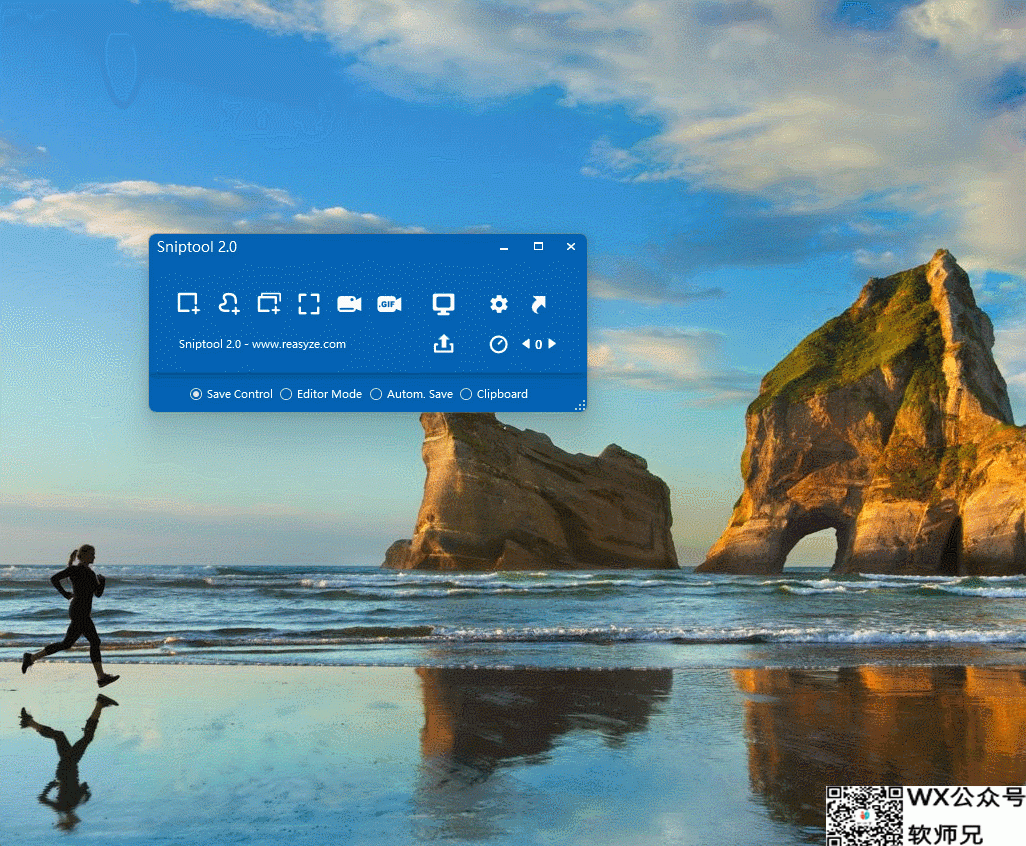Start video screen recording
The width and height of the screenshot is (1026, 846).
[349, 304]
